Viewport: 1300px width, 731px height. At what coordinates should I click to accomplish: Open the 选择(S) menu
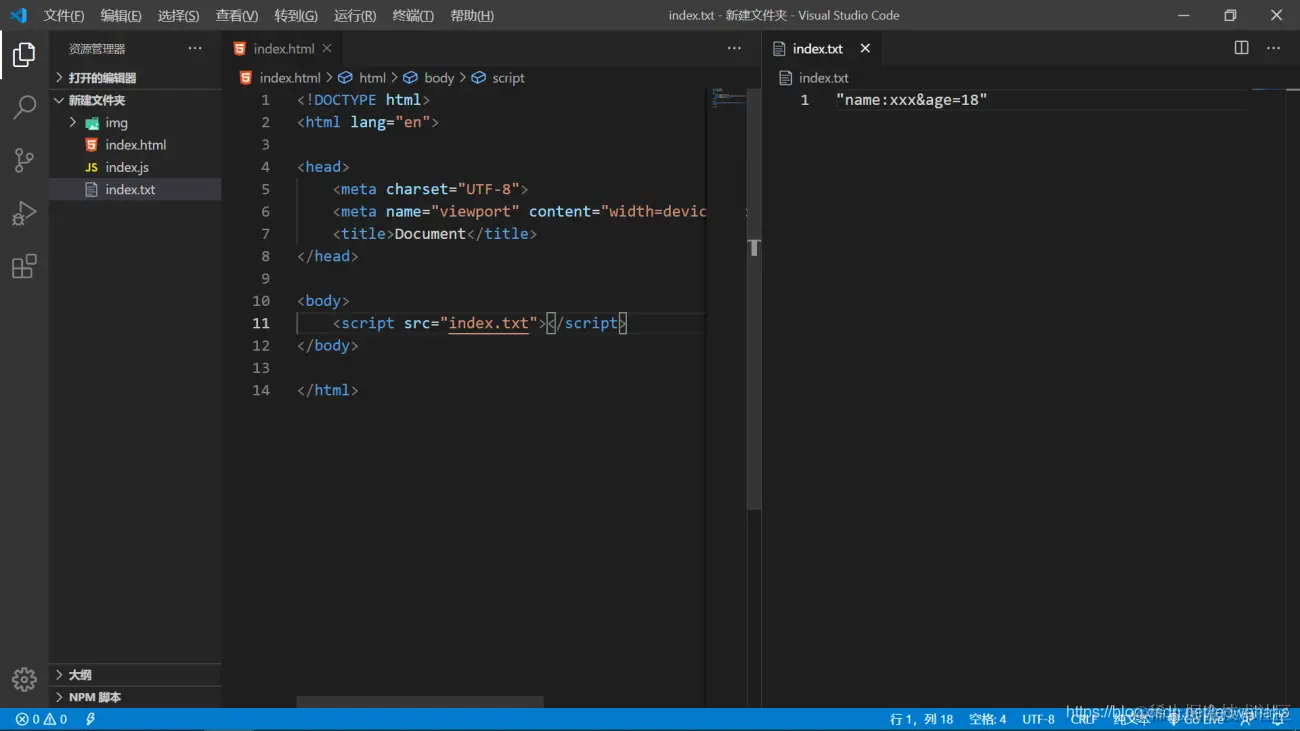click(x=179, y=15)
